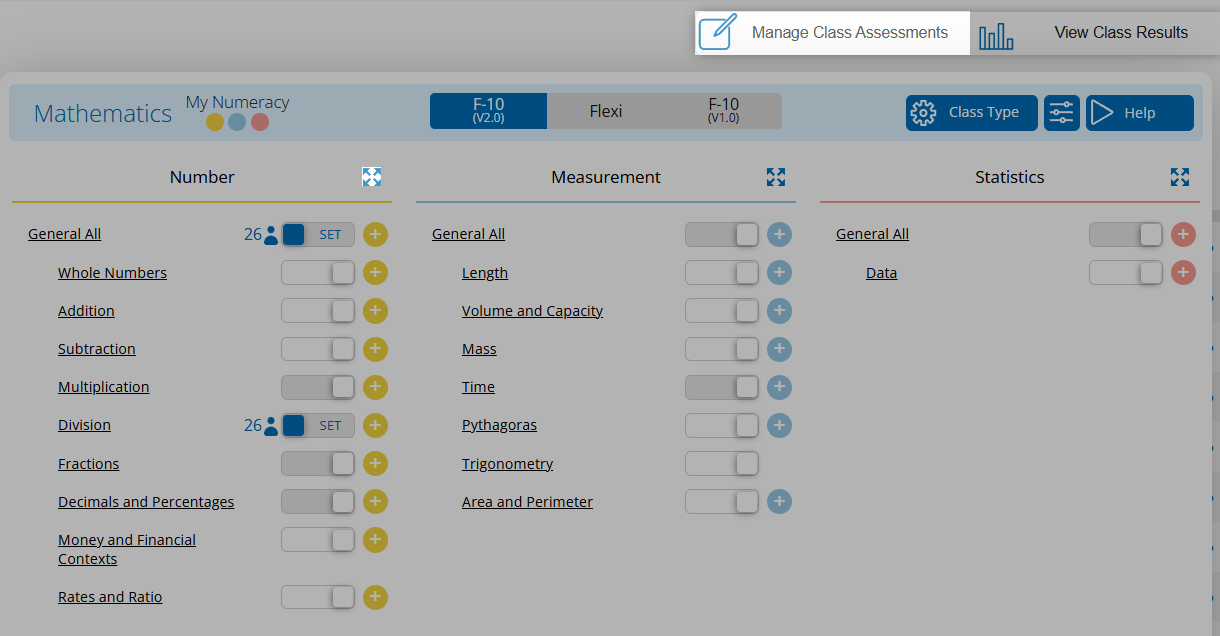Toggle the Money and Financial Contexts switch
1220x636 pixels.
[318, 540]
